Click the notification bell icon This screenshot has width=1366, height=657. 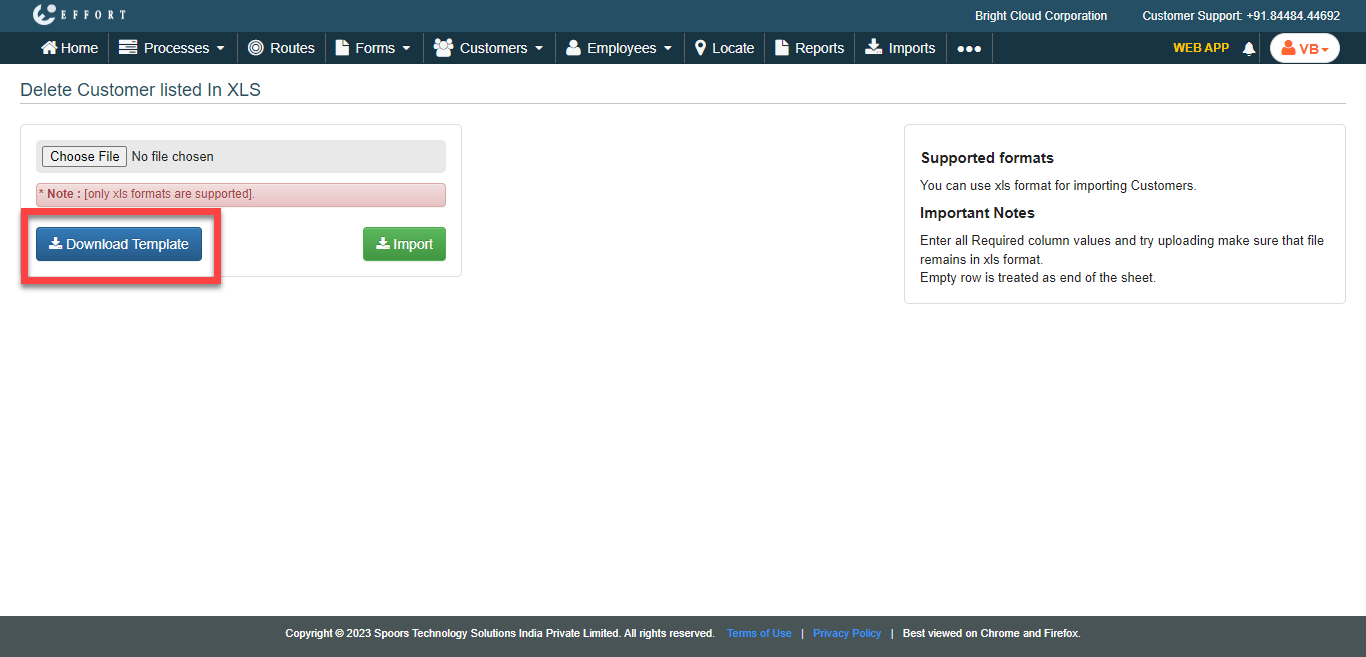(1248, 48)
